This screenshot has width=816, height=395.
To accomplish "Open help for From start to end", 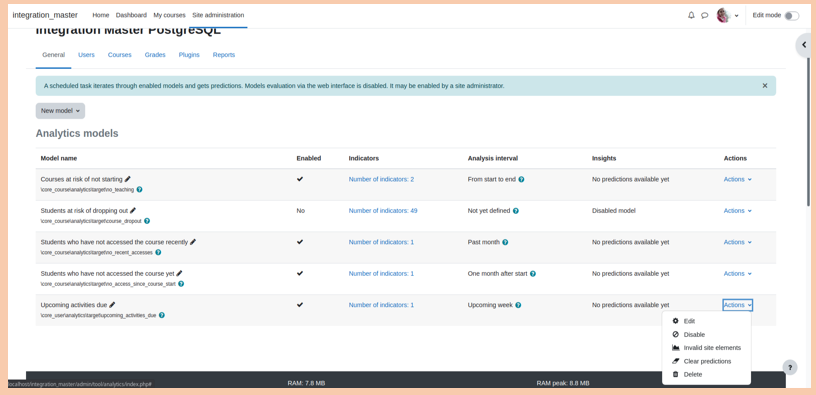I will pos(521,180).
